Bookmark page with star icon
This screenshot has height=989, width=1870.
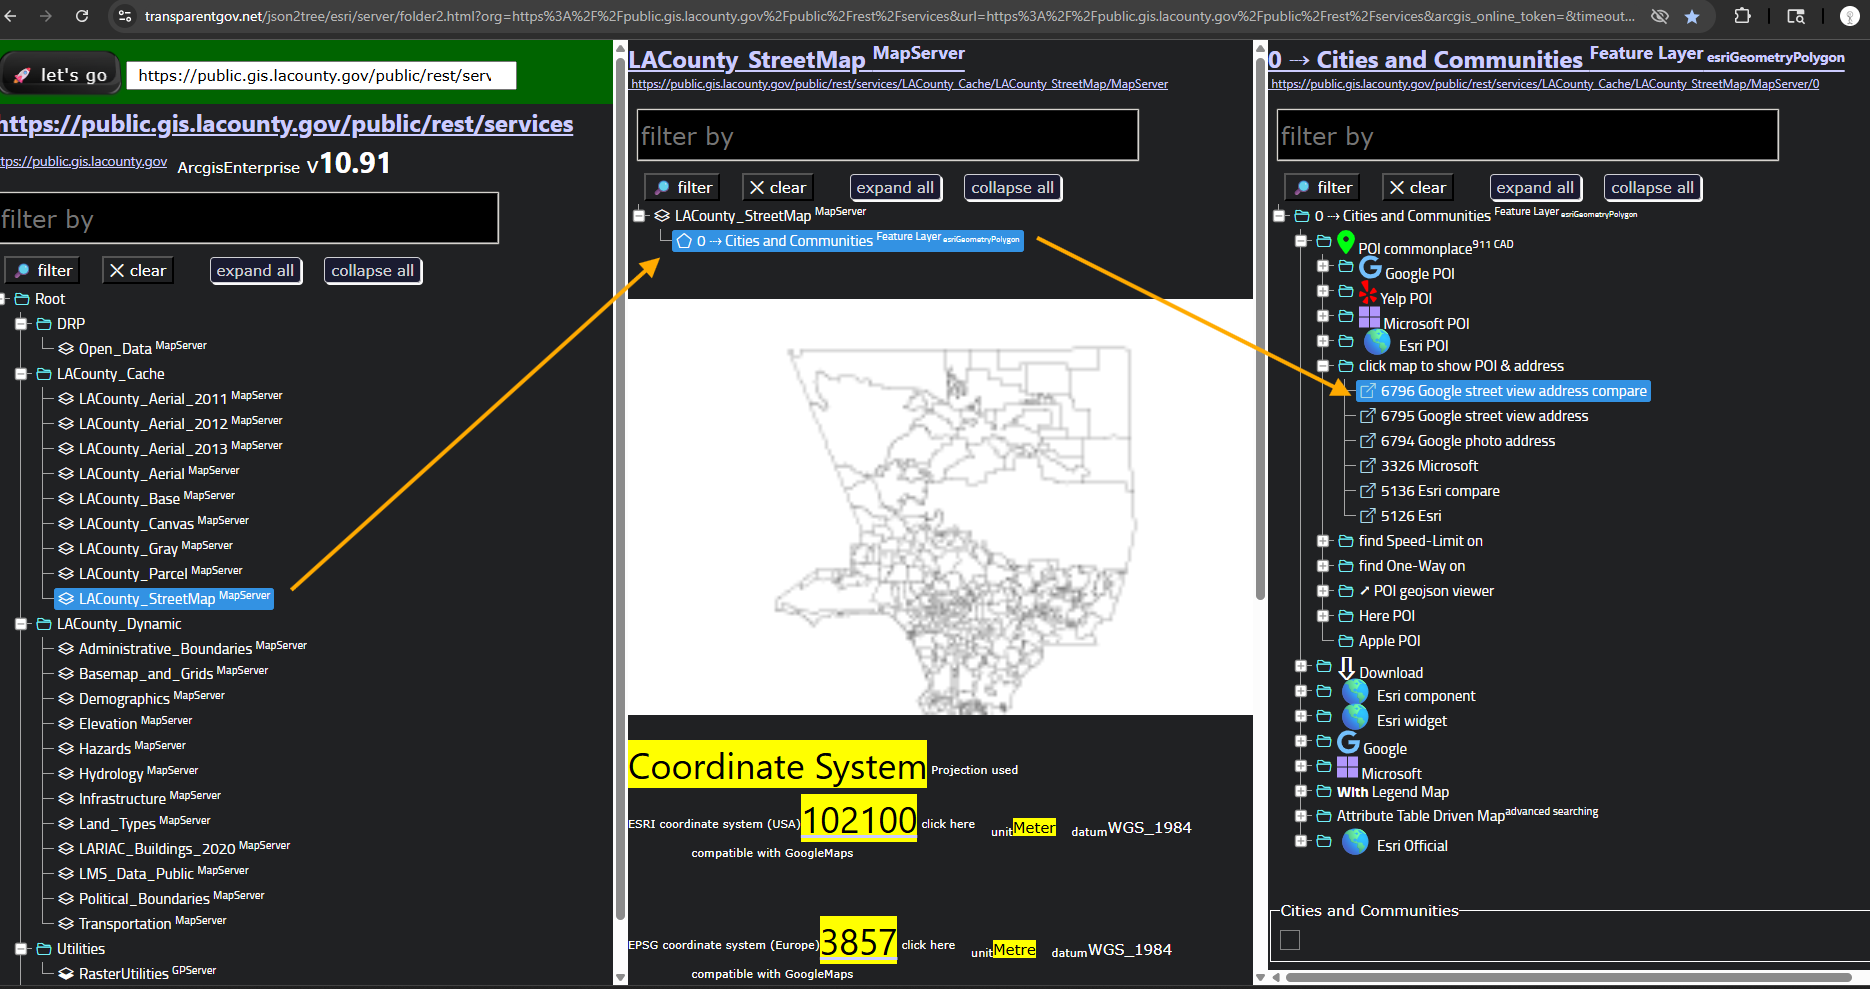(1692, 16)
